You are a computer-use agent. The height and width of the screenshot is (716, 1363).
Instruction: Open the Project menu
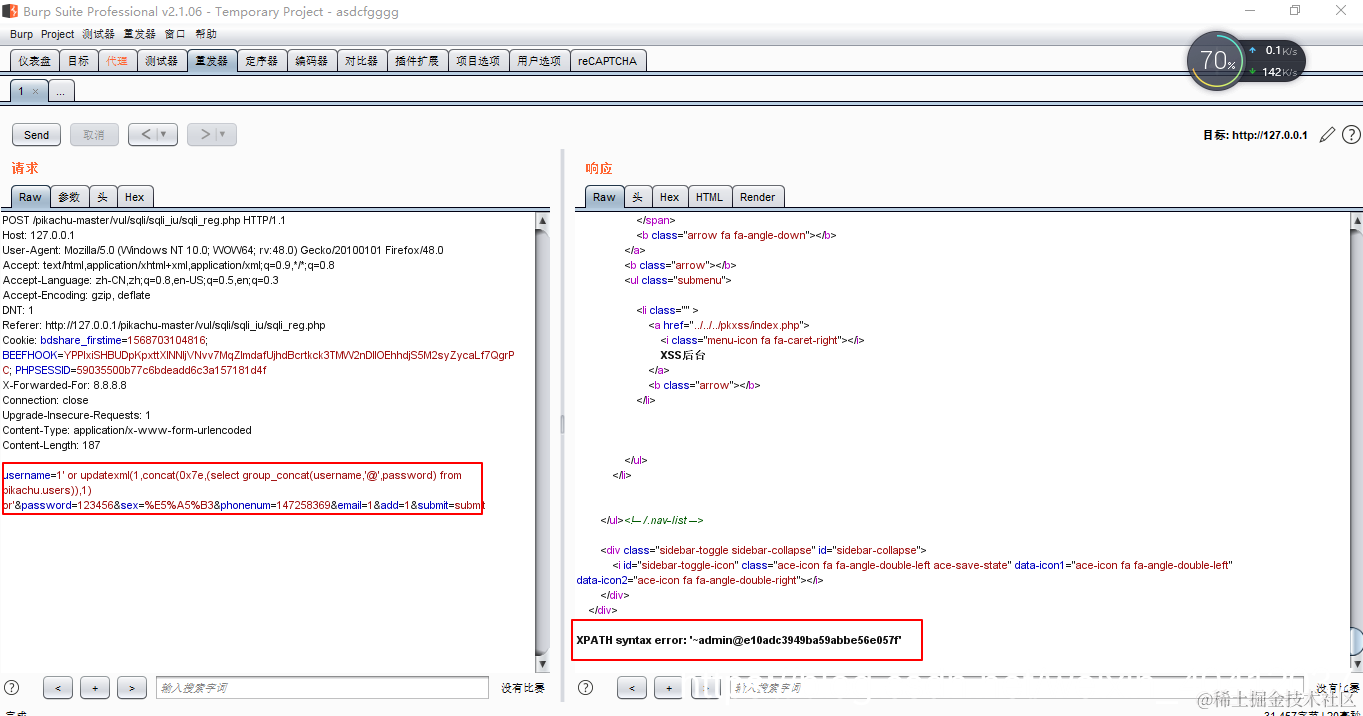tap(57, 34)
